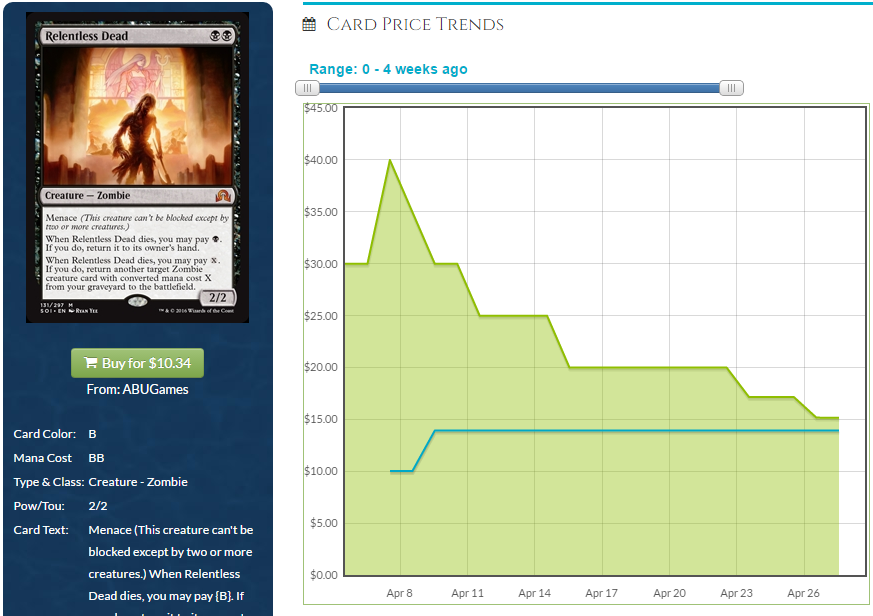Viewport: 873px width, 616px height.
Task: Click the $5.00 axis label
Action: pyautogui.click(x=324, y=523)
